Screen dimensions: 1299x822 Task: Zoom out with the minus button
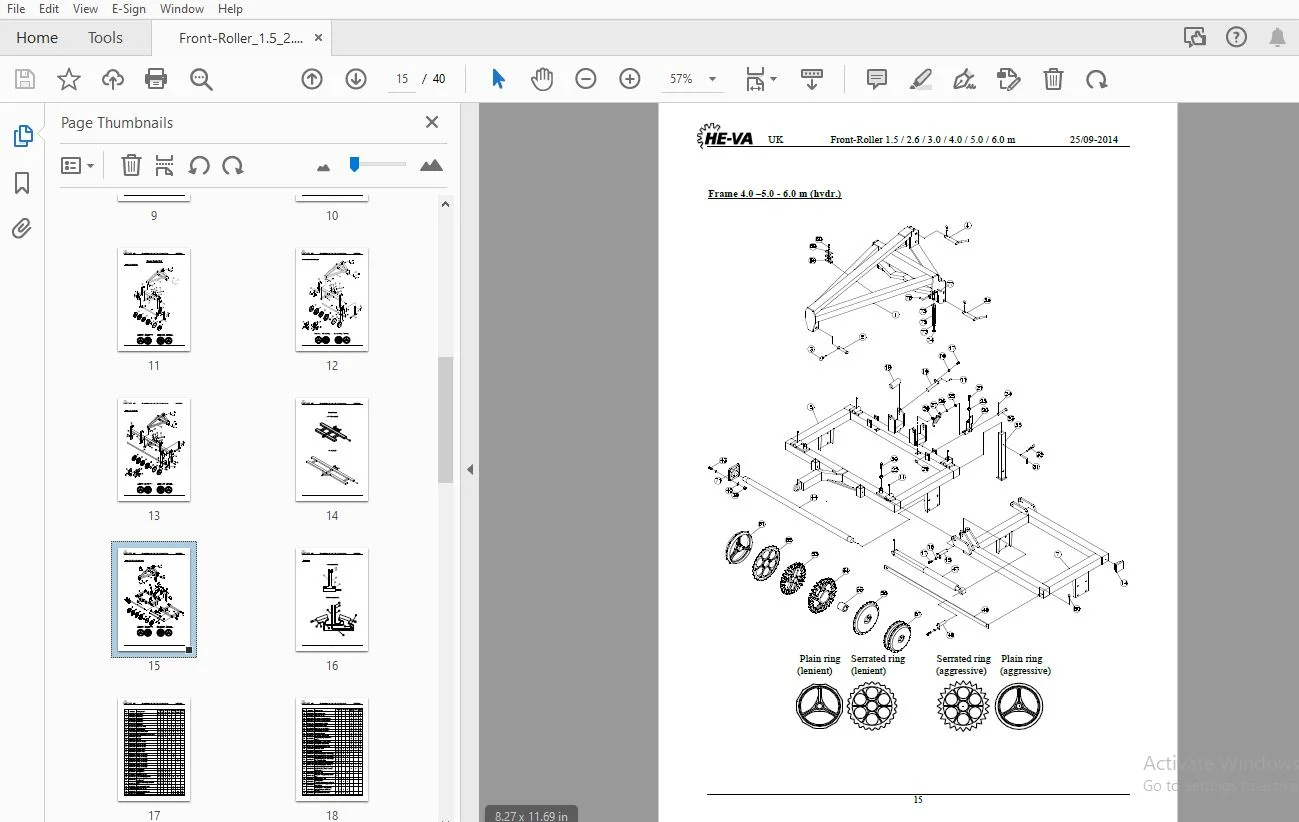(x=586, y=79)
